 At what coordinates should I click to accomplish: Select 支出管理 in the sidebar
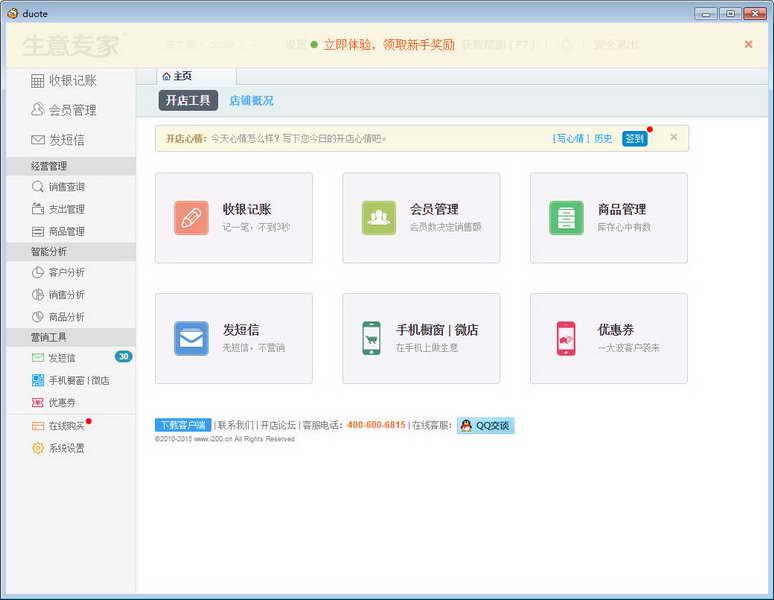(x=58, y=209)
